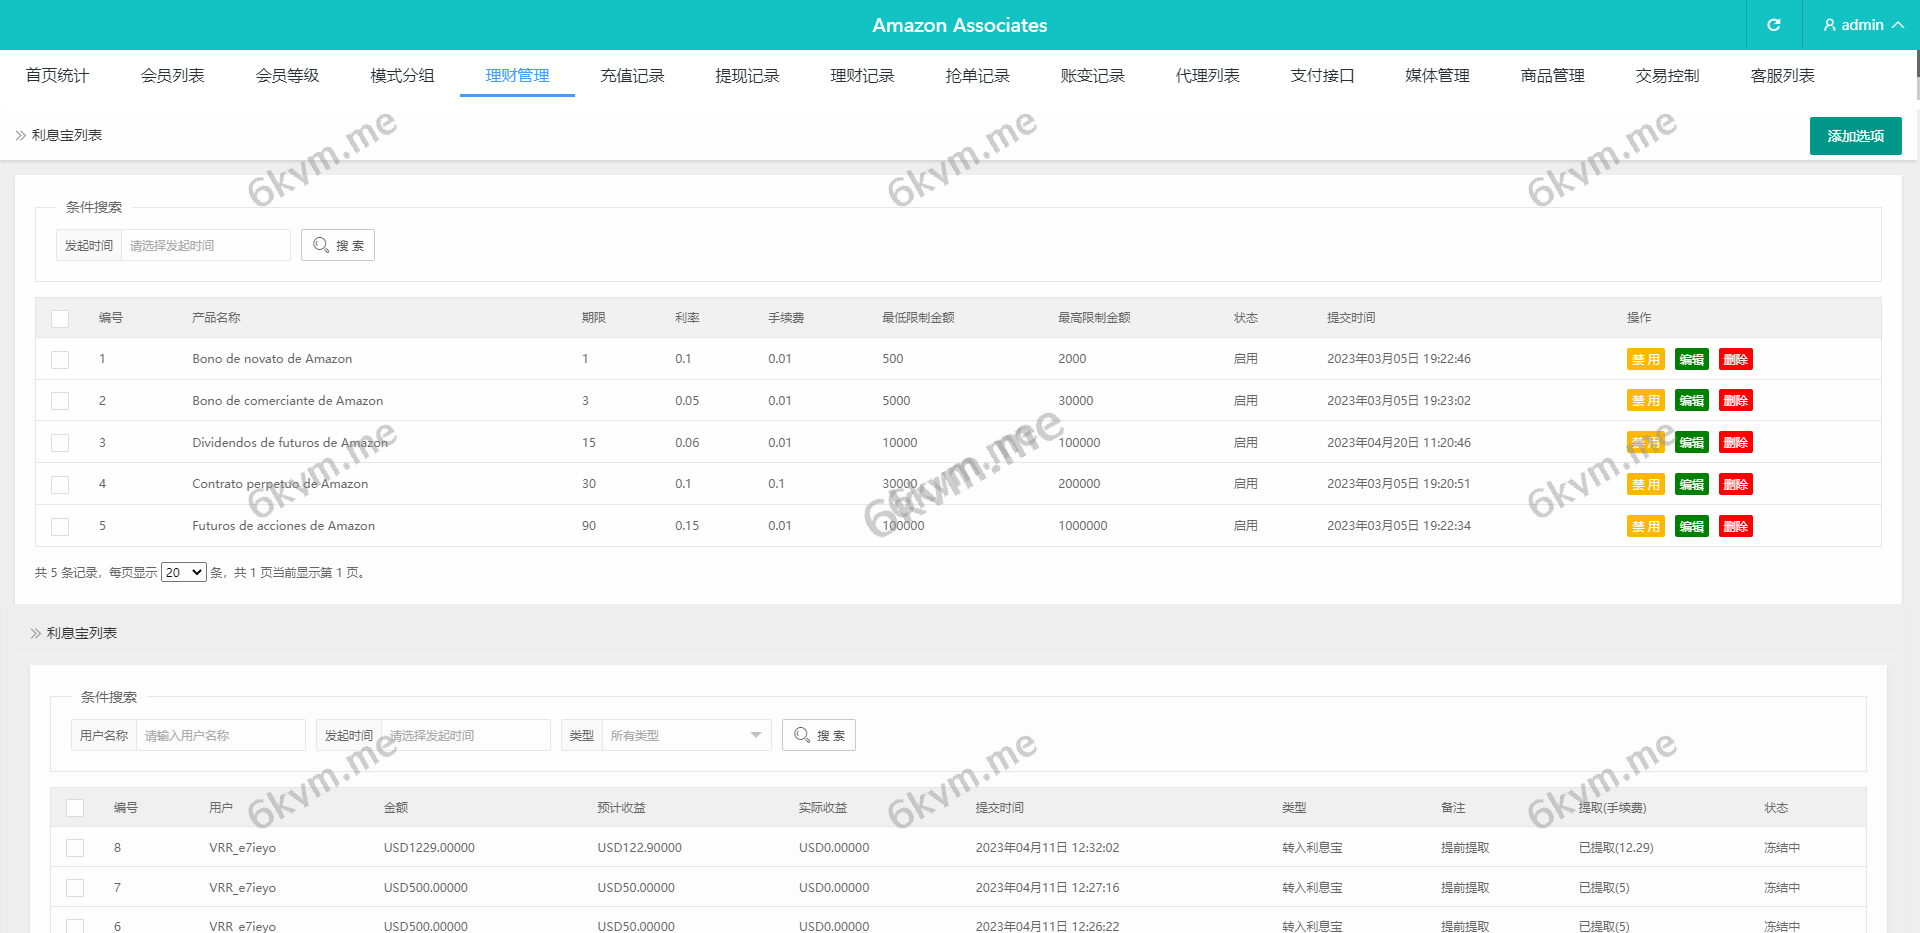
Task: Open the 提现记录 tab
Action: tap(747, 76)
